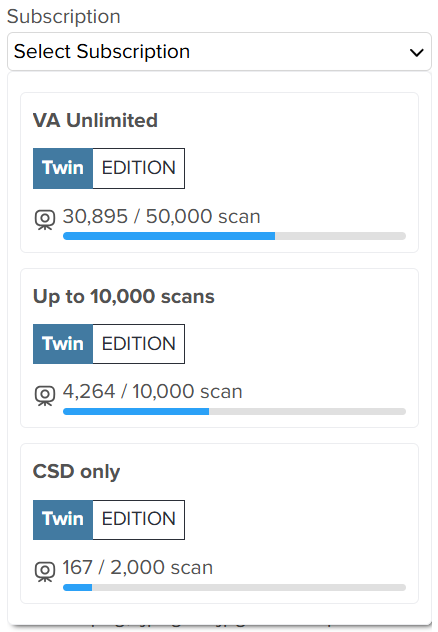This screenshot has height=632, width=438.
Task: Click EDITION label in Up to 10,000 scans card
Action: [139, 344]
